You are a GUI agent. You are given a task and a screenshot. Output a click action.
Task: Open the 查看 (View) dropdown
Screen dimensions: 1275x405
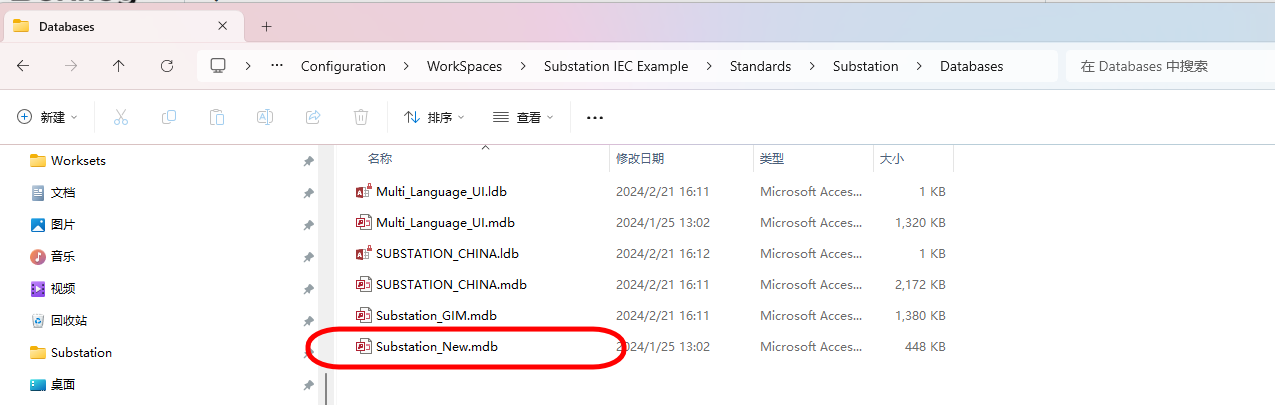523,117
